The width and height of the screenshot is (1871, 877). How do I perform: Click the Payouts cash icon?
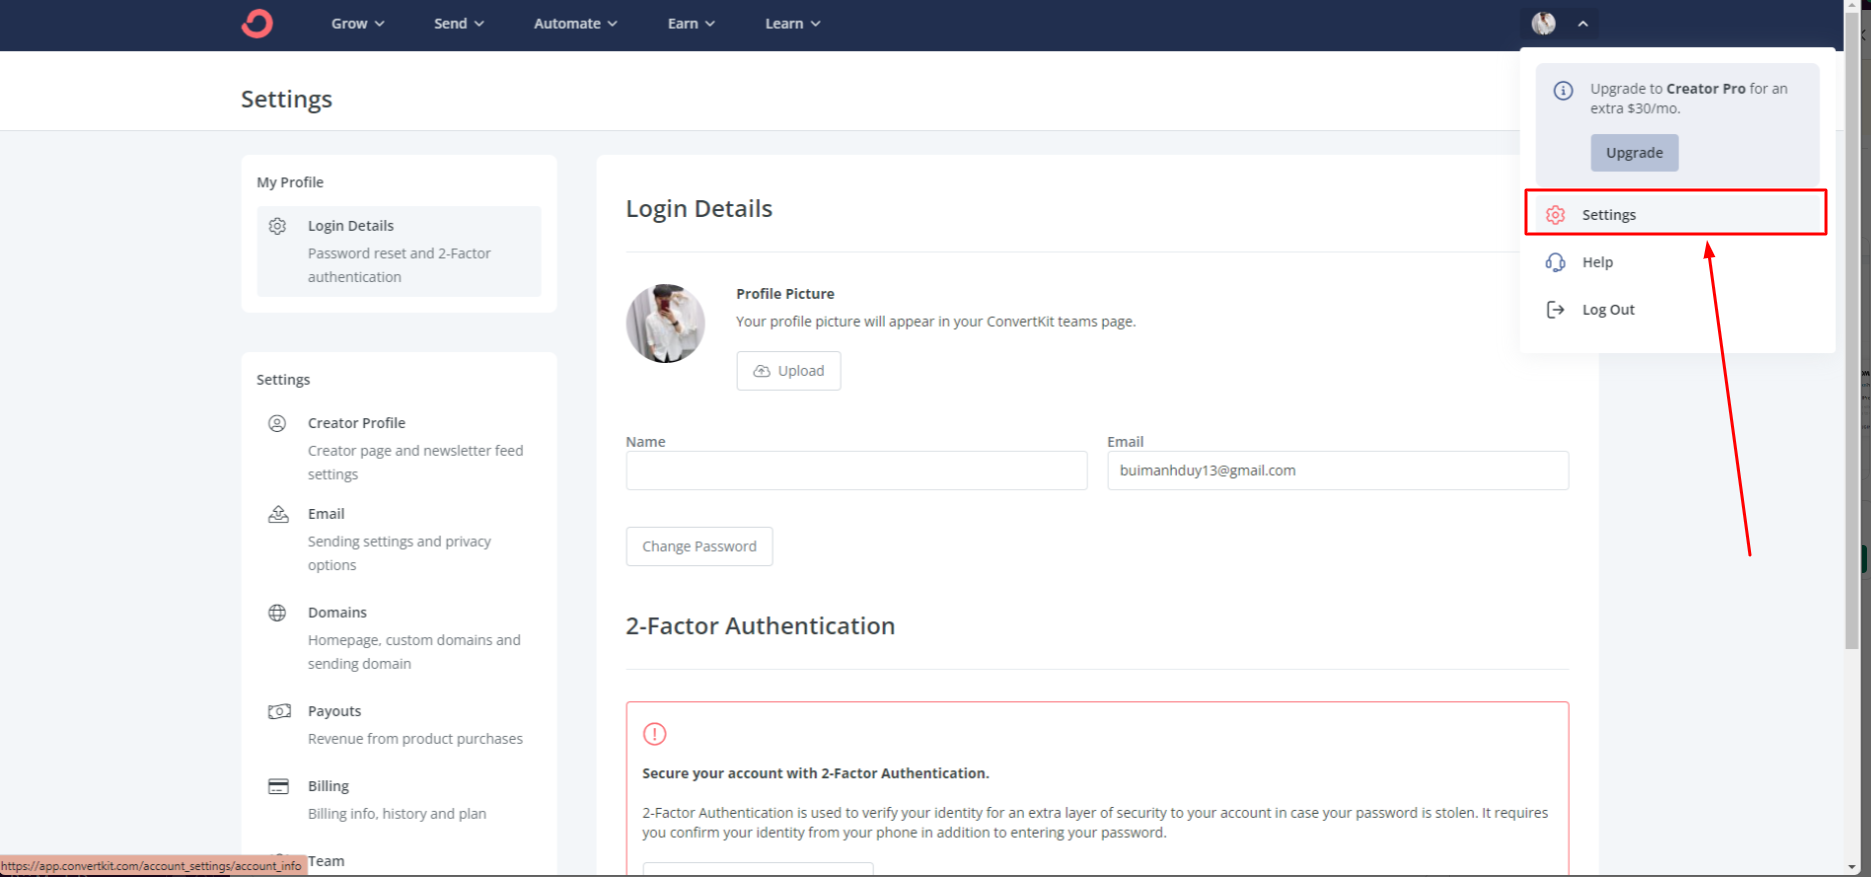tap(279, 711)
